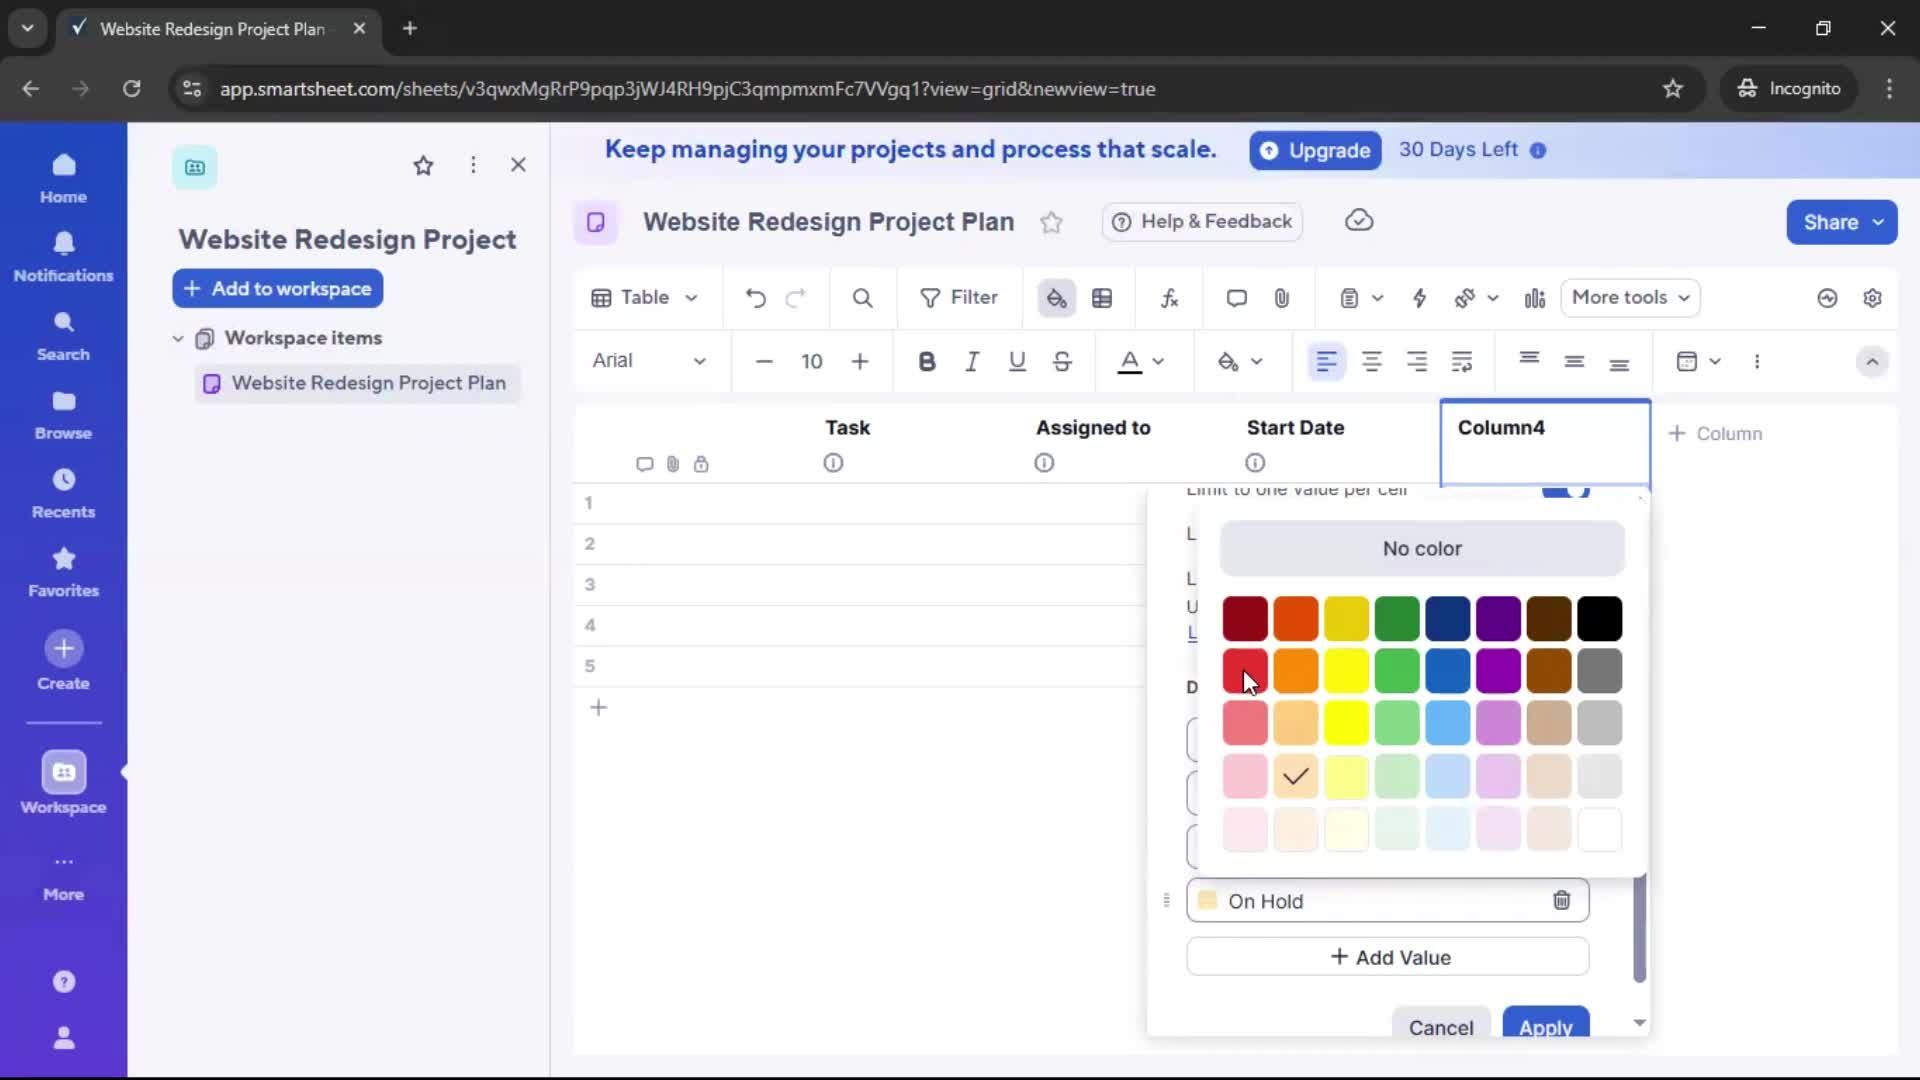Click the comment icon in the toolbar
This screenshot has height=1080, width=1920.
point(1236,298)
